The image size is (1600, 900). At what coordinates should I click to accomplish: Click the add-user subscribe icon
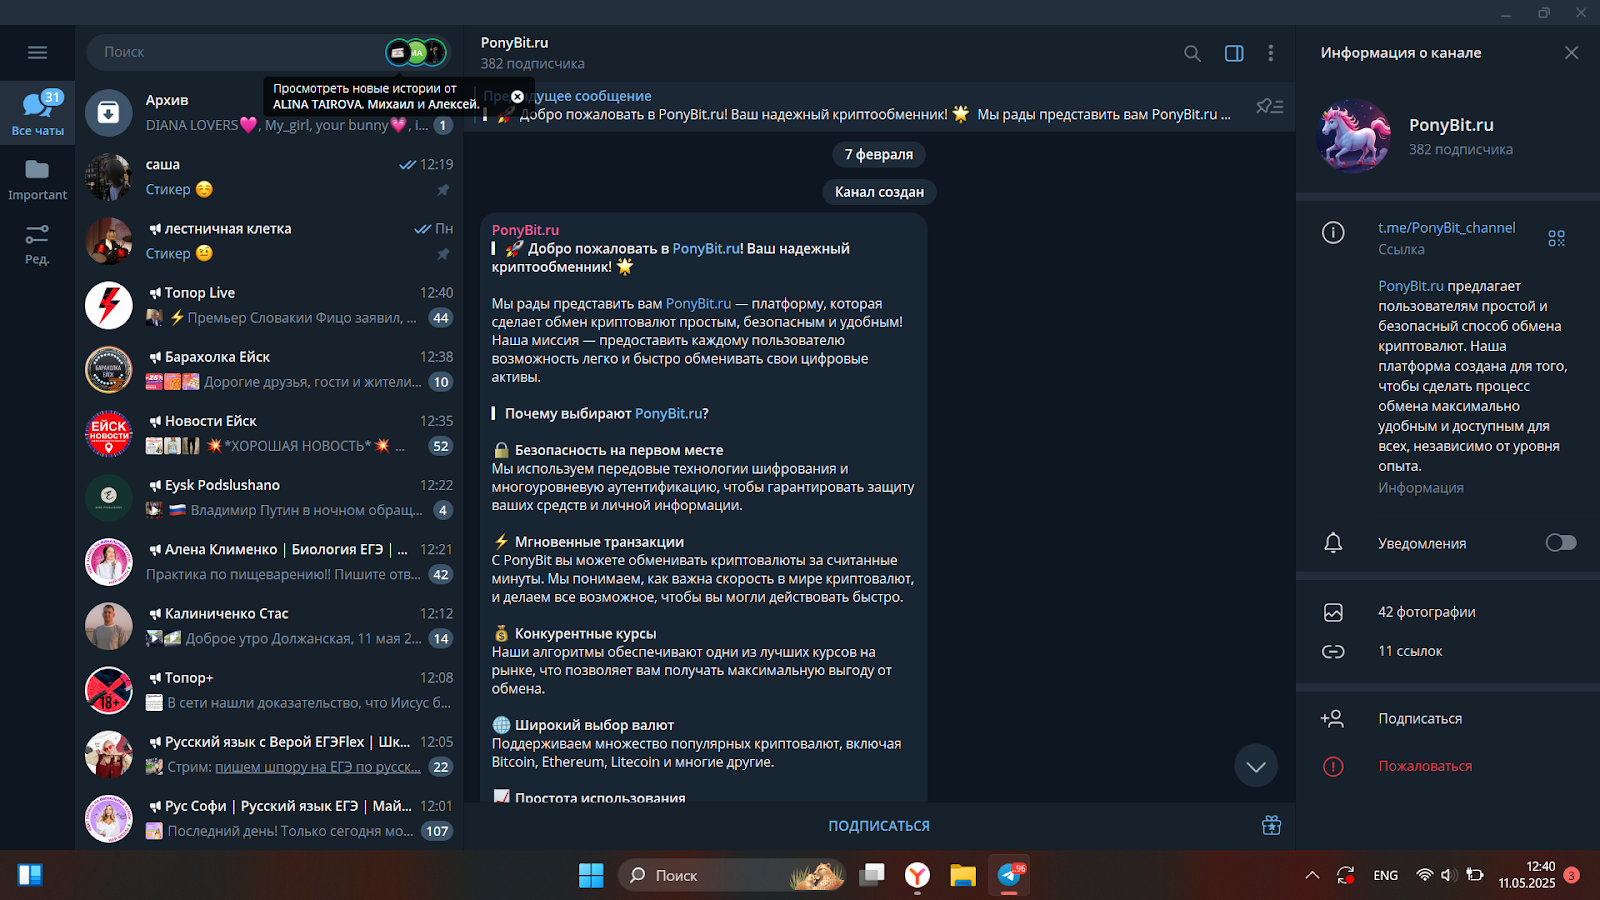pyautogui.click(x=1332, y=719)
